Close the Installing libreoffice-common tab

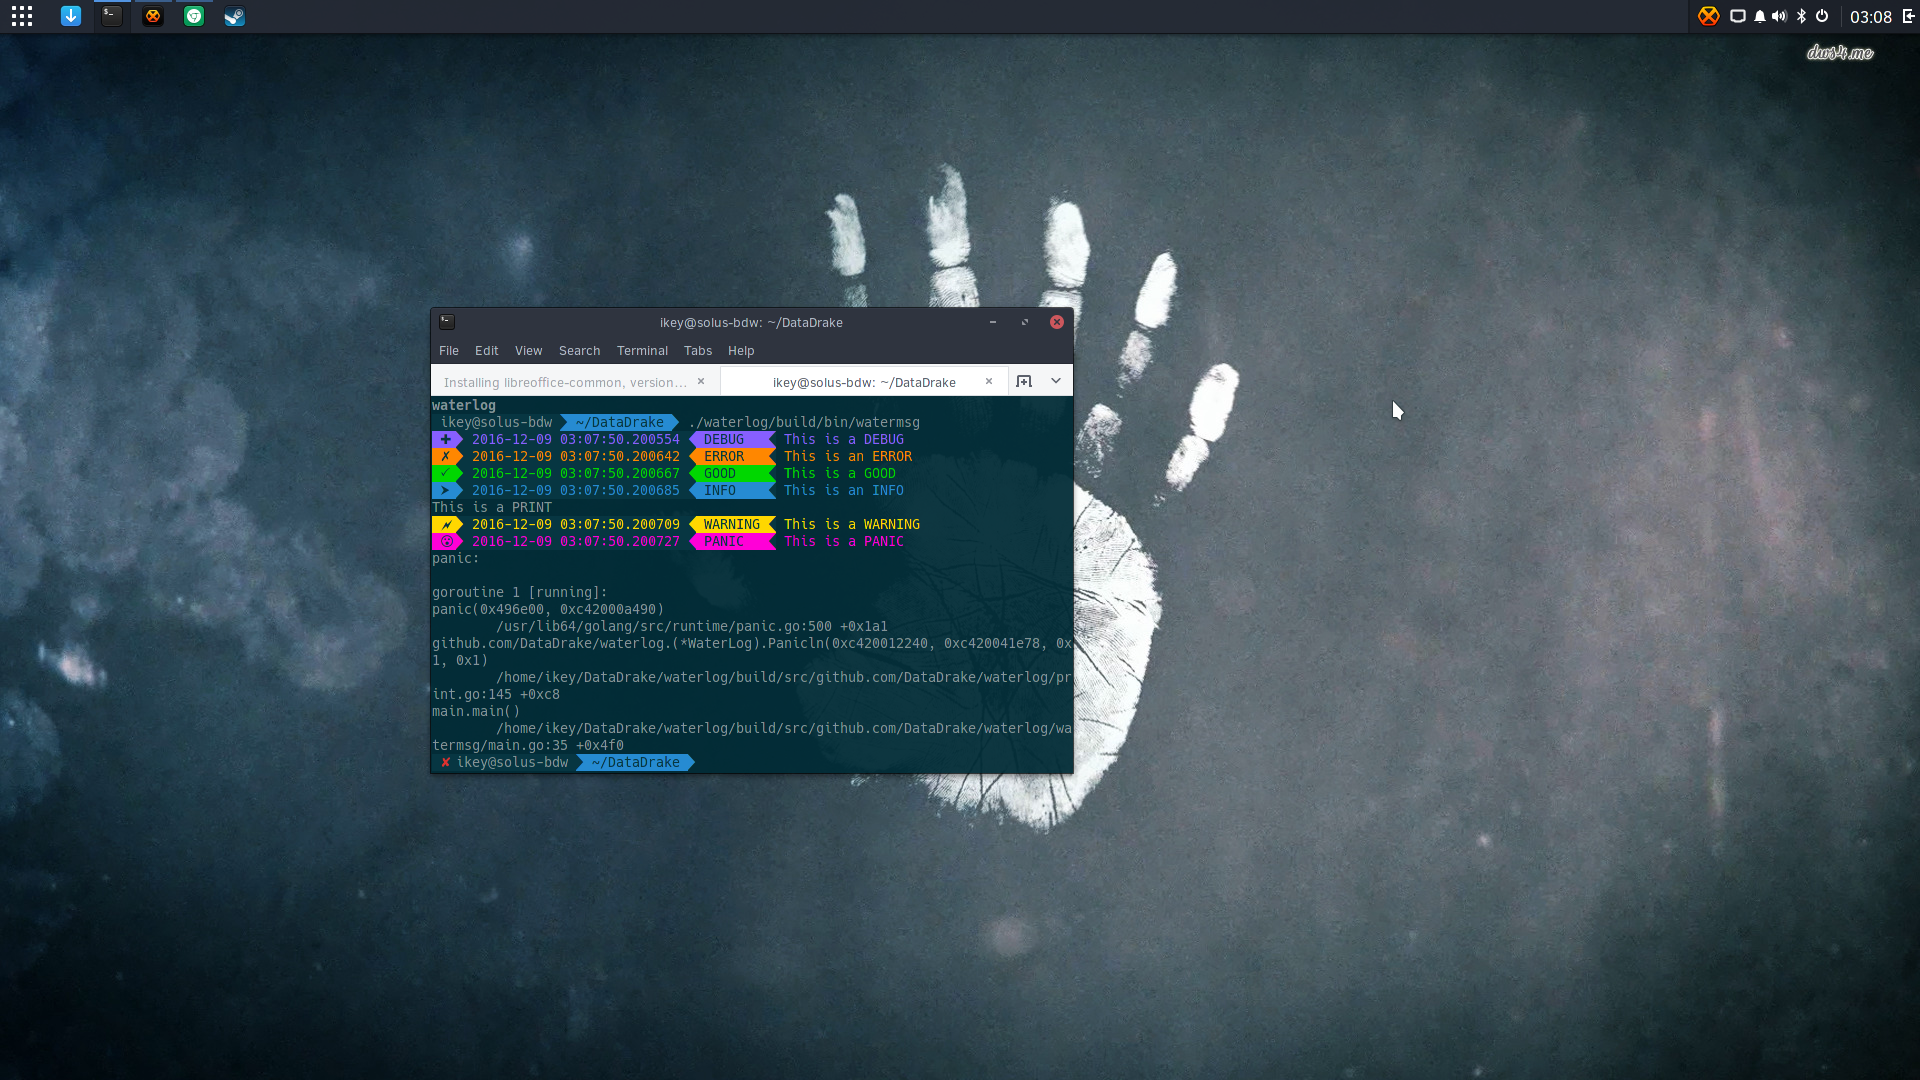click(701, 381)
